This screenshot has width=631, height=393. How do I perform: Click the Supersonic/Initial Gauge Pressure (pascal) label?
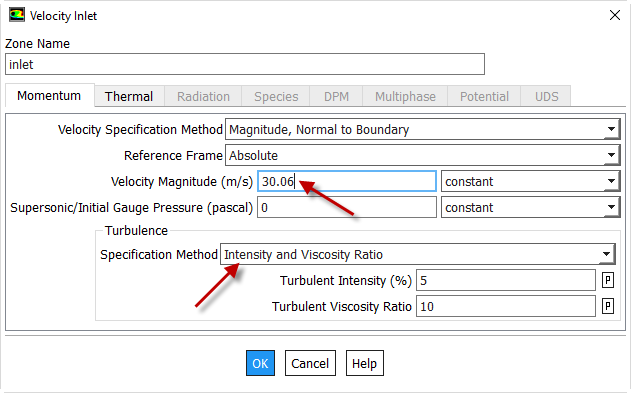click(x=131, y=208)
